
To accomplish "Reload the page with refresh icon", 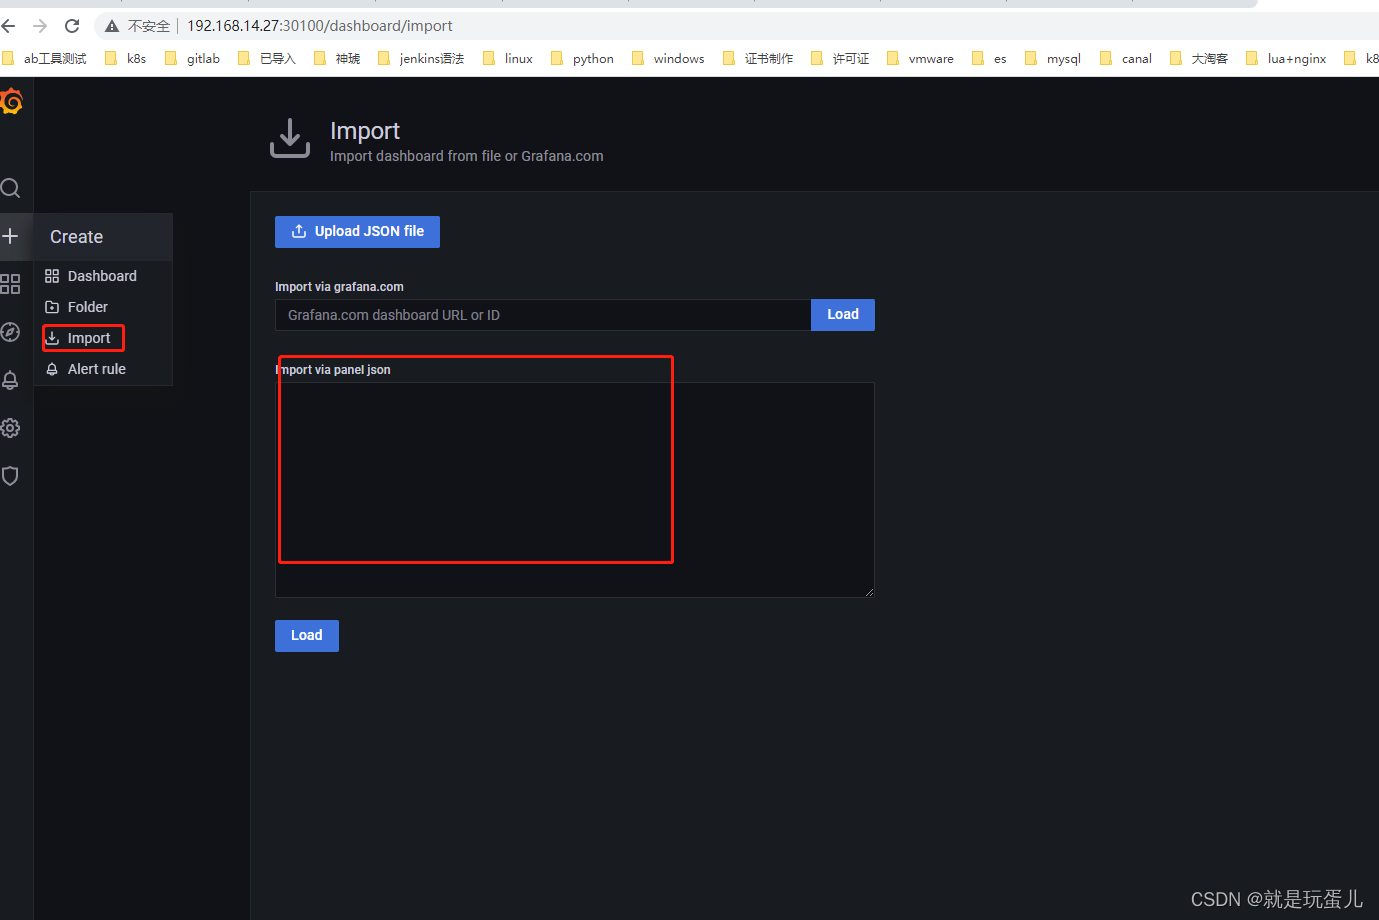I will (x=72, y=26).
